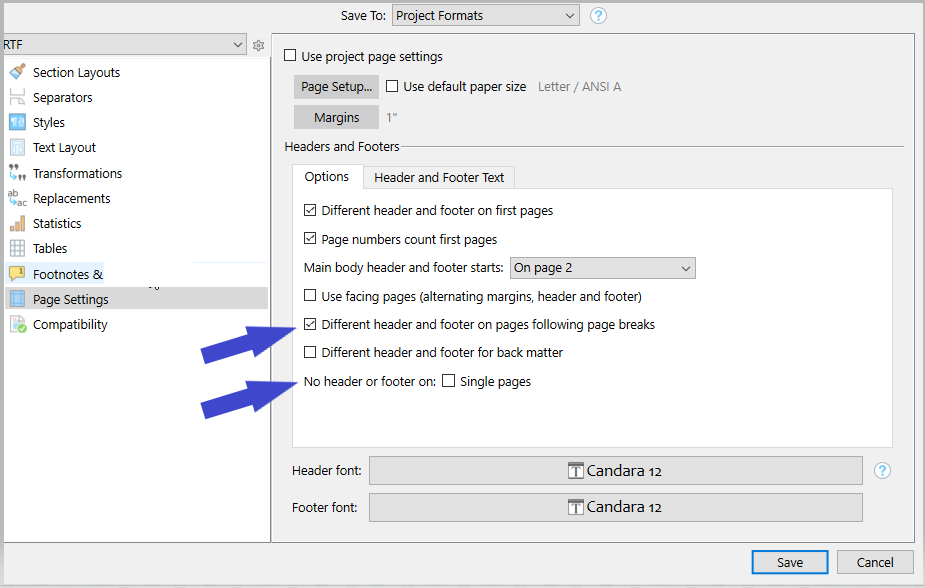Open the RTF file format dropdown
The image size is (925, 588).
pos(123,44)
